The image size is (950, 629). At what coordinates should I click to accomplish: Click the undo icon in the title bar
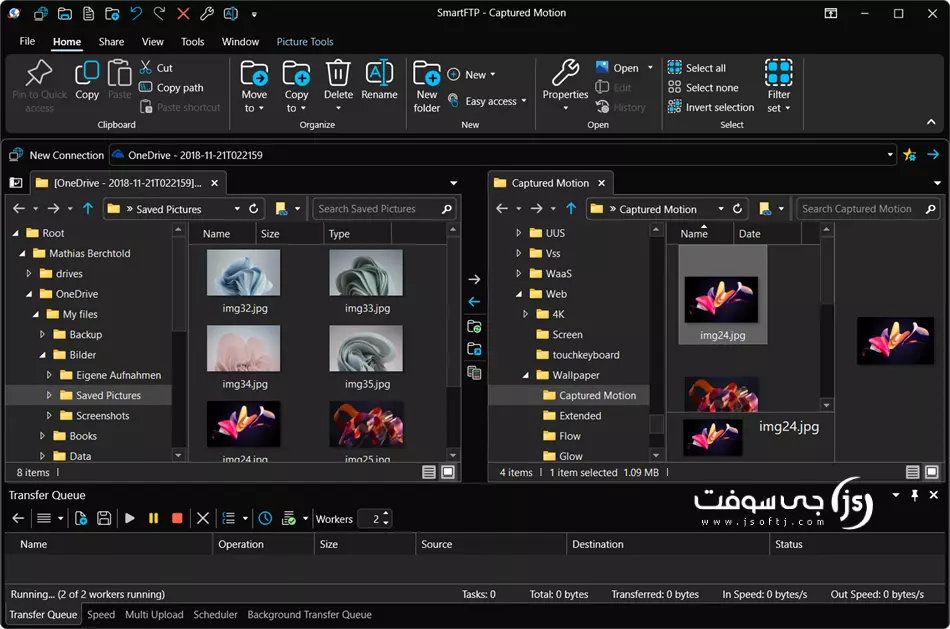(136, 13)
